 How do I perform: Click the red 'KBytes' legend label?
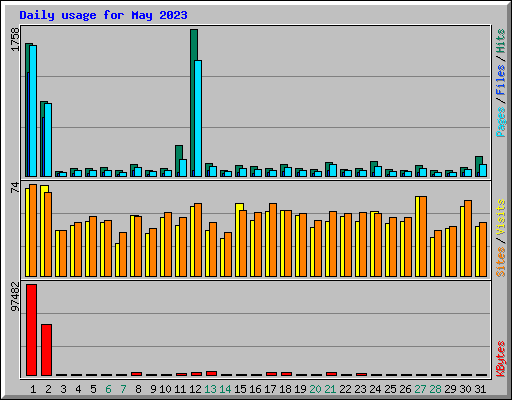pos(501,359)
